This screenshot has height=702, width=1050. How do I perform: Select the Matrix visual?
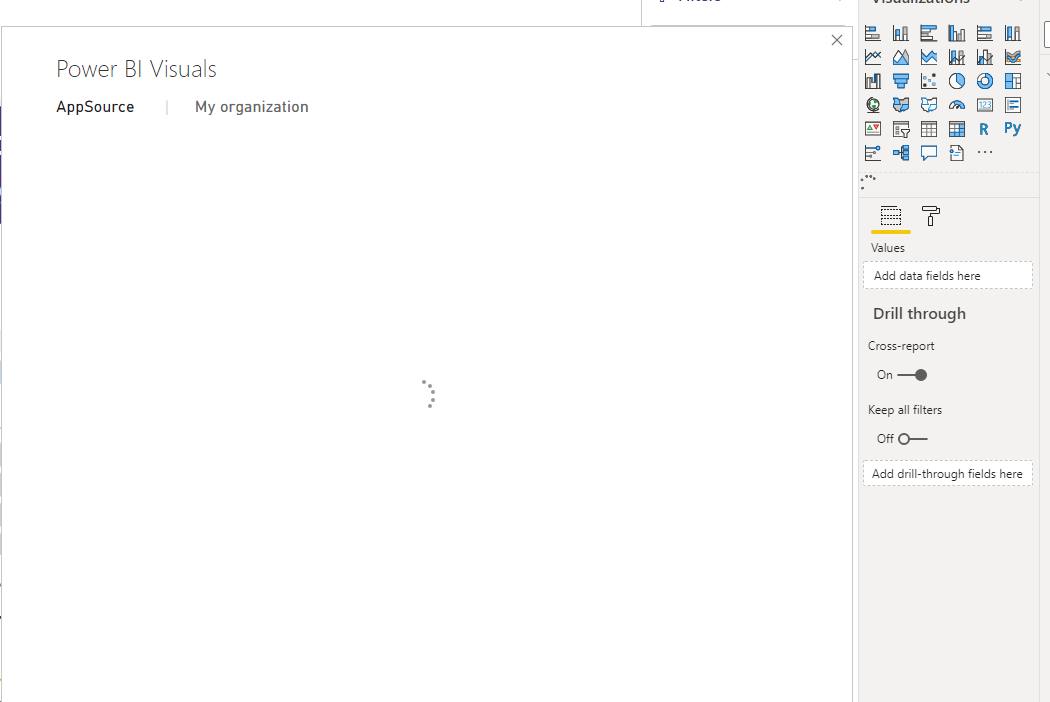(957, 129)
